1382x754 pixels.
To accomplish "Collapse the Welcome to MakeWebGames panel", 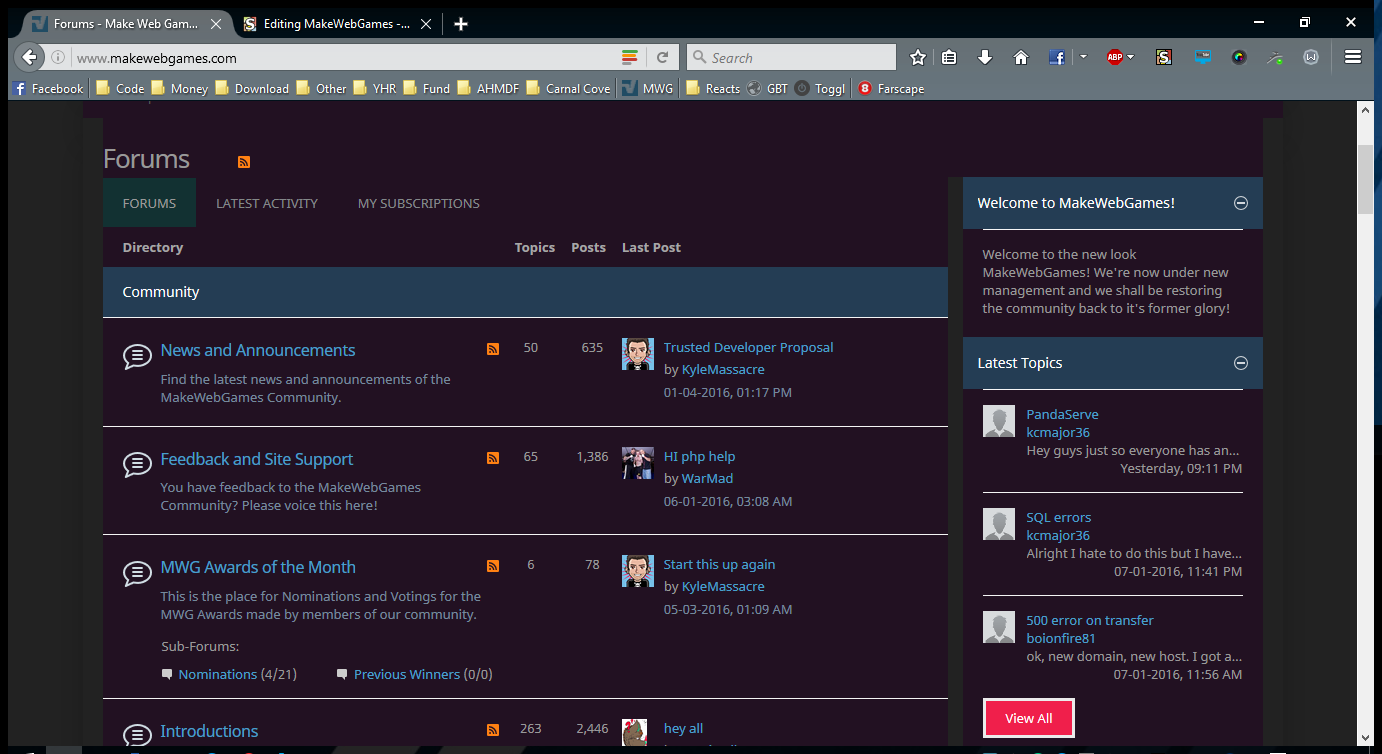I will pos(1240,202).
